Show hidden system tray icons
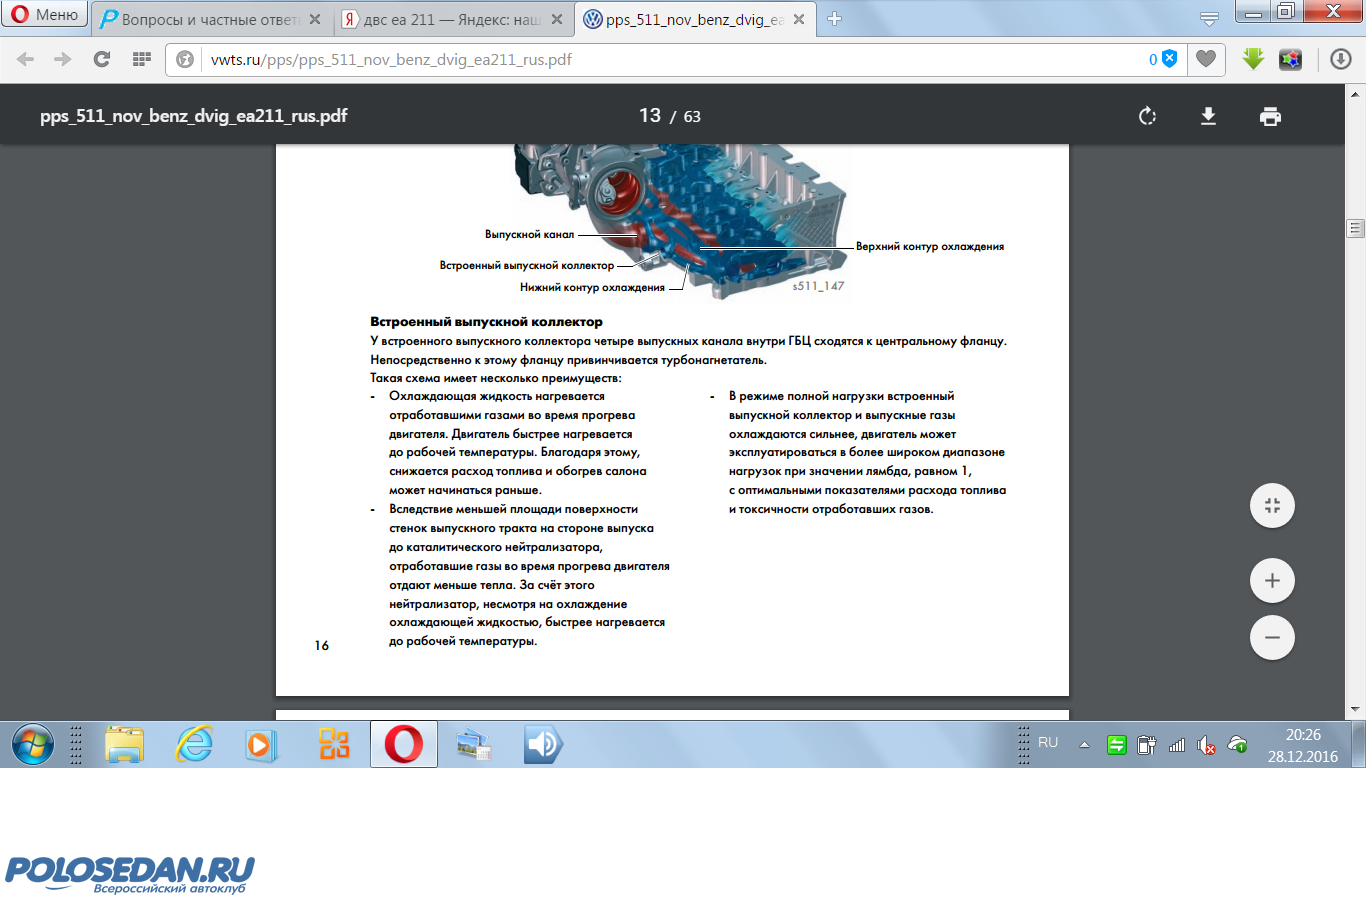 click(1084, 744)
